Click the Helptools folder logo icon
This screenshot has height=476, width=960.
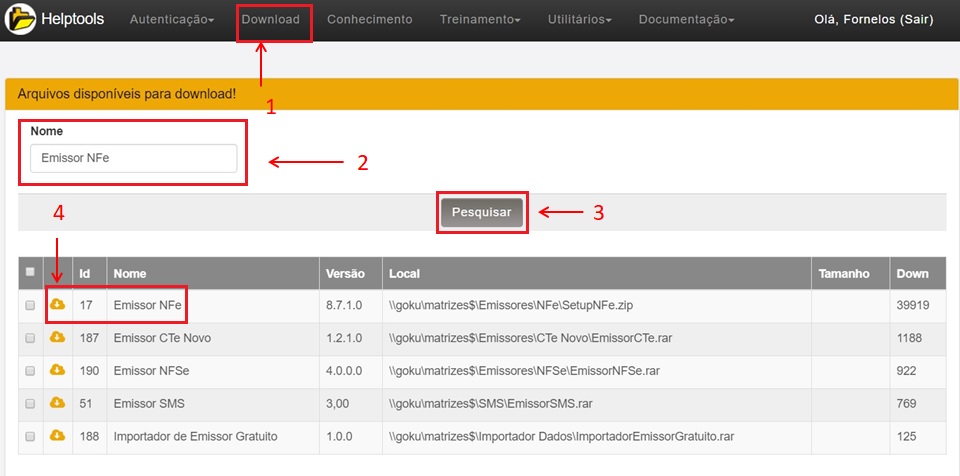[22, 19]
